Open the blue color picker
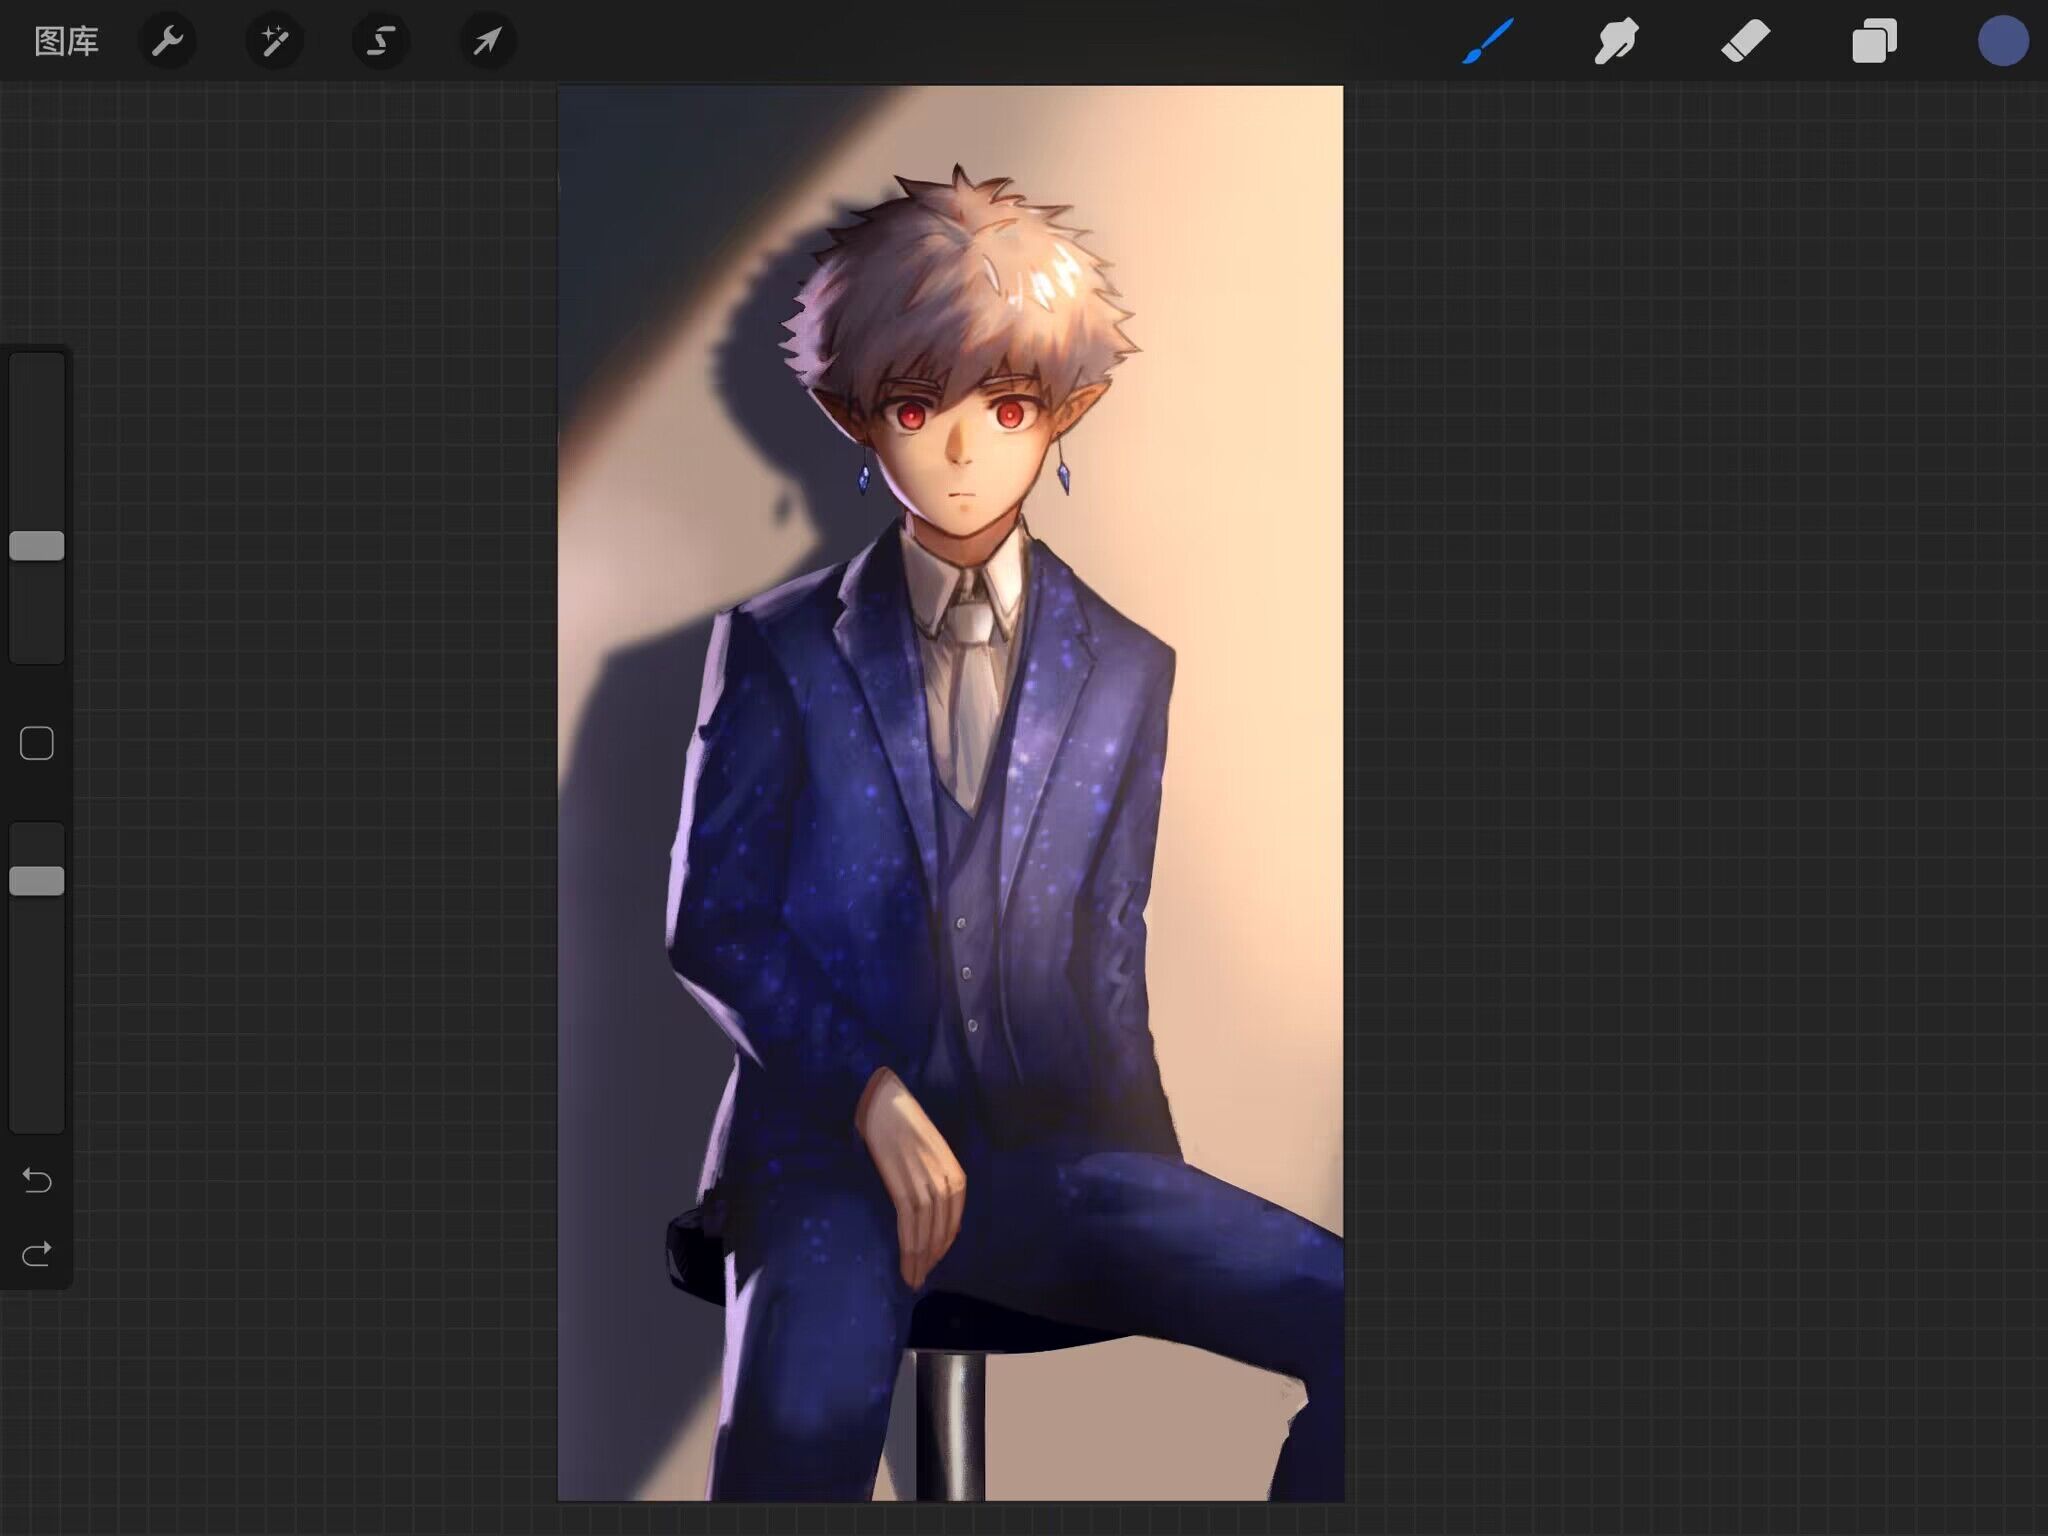The image size is (2048, 1536). (2003, 41)
